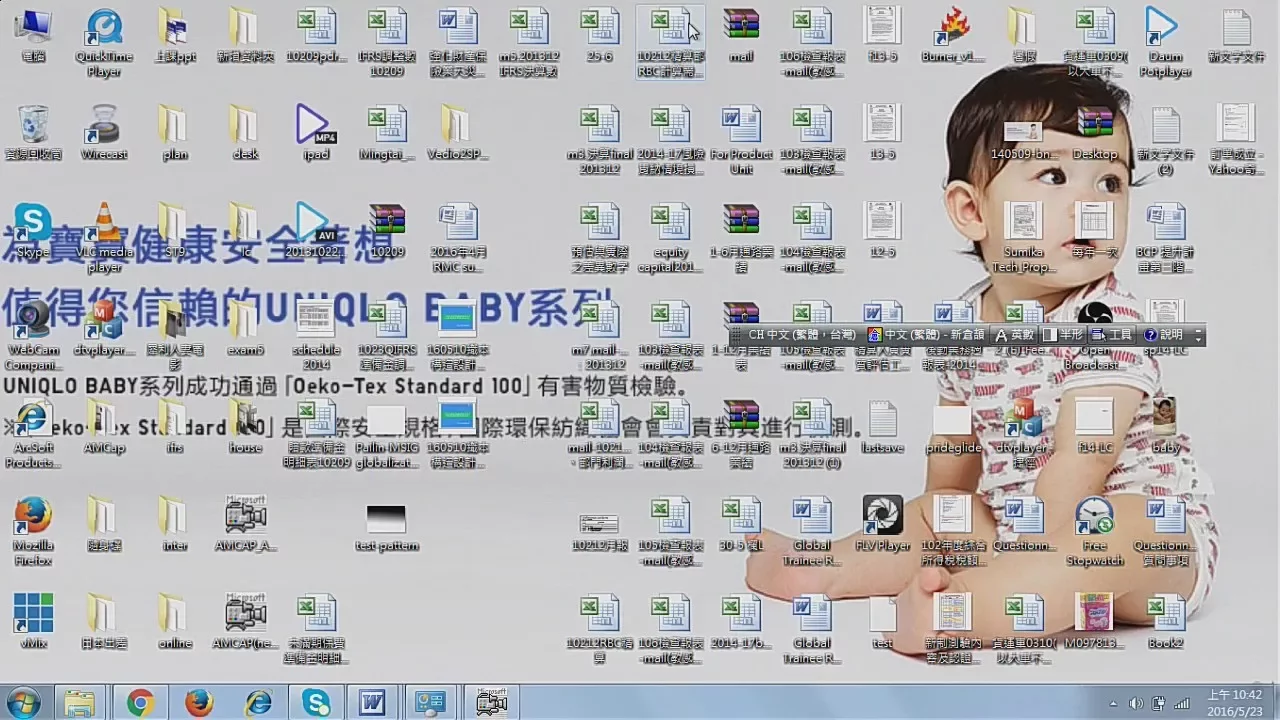Toggle 半形 half-width mode on IME bar
This screenshot has height=720, width=1280.
(1064, 335)
